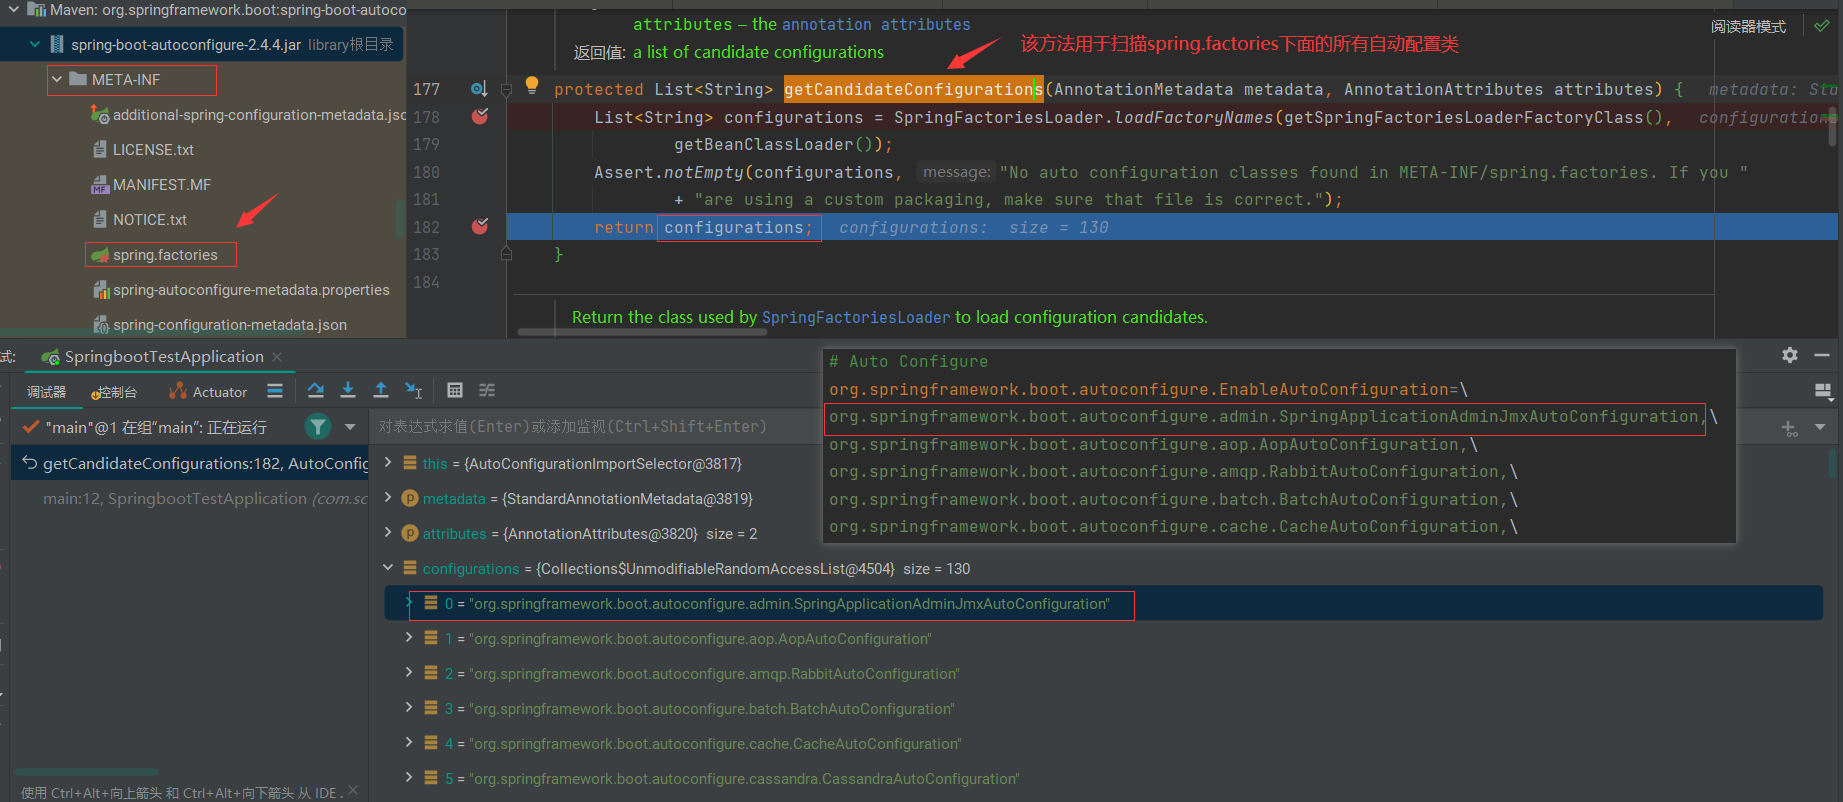Screen dimensions: 1843x802
Task: Close the SpringbootTestApplication debug tab
Action: (x=277, y=357)
